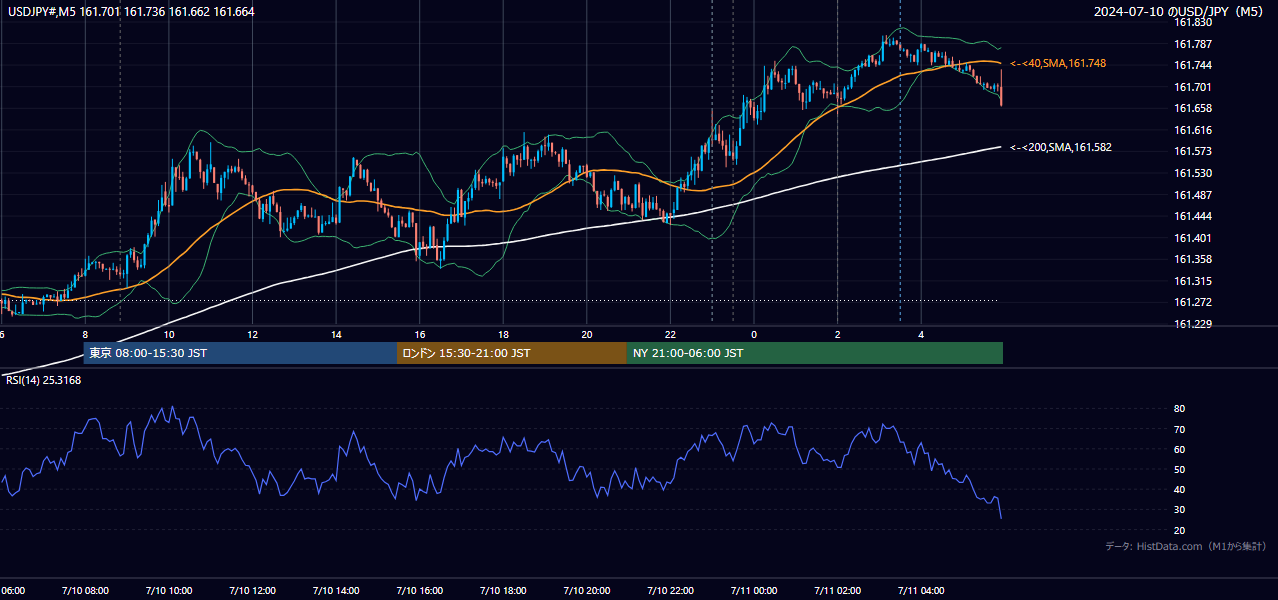Viewport: 1278px width, 600px height.
Task: Click RSI scale level 80
Action: tap(1180, 409)
